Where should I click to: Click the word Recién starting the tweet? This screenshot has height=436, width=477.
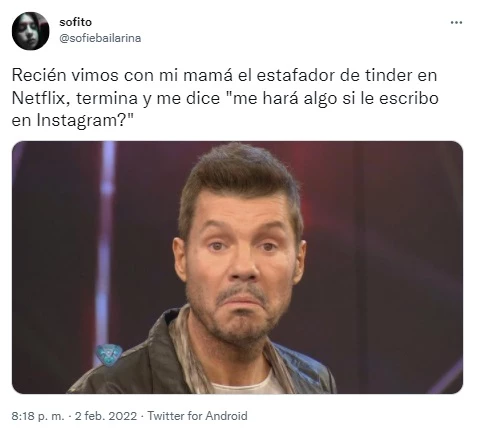point(39,75)
